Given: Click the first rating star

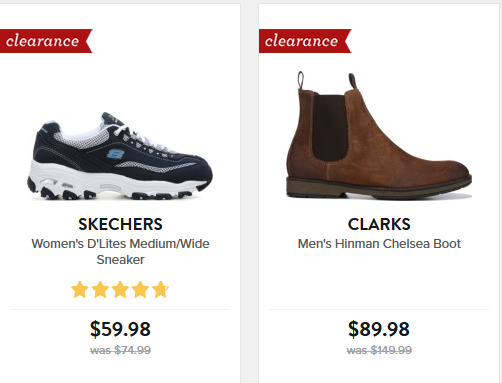Looking at the screenshot, I should (x=80, y=289).
